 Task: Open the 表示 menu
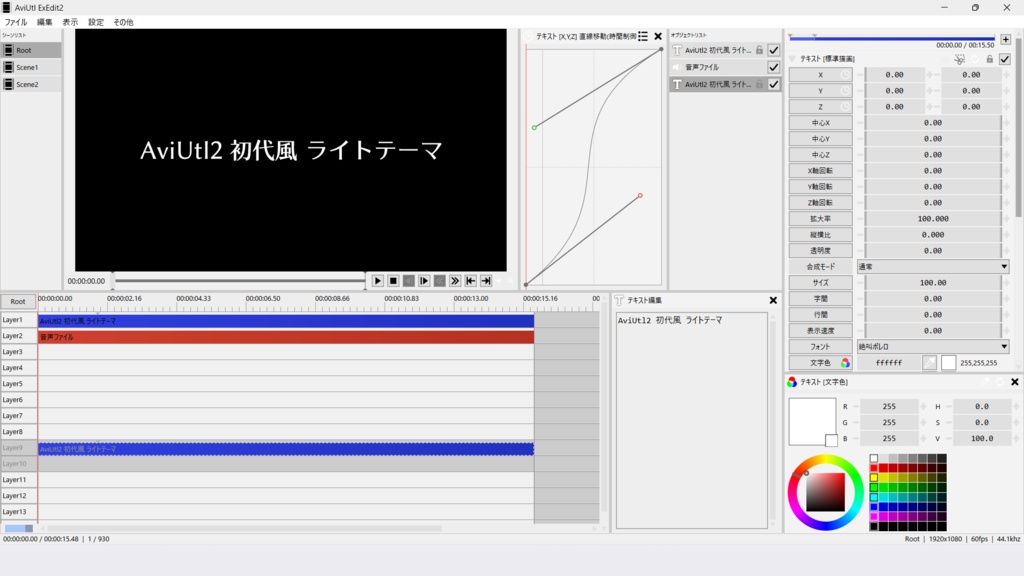click(70, 22)
